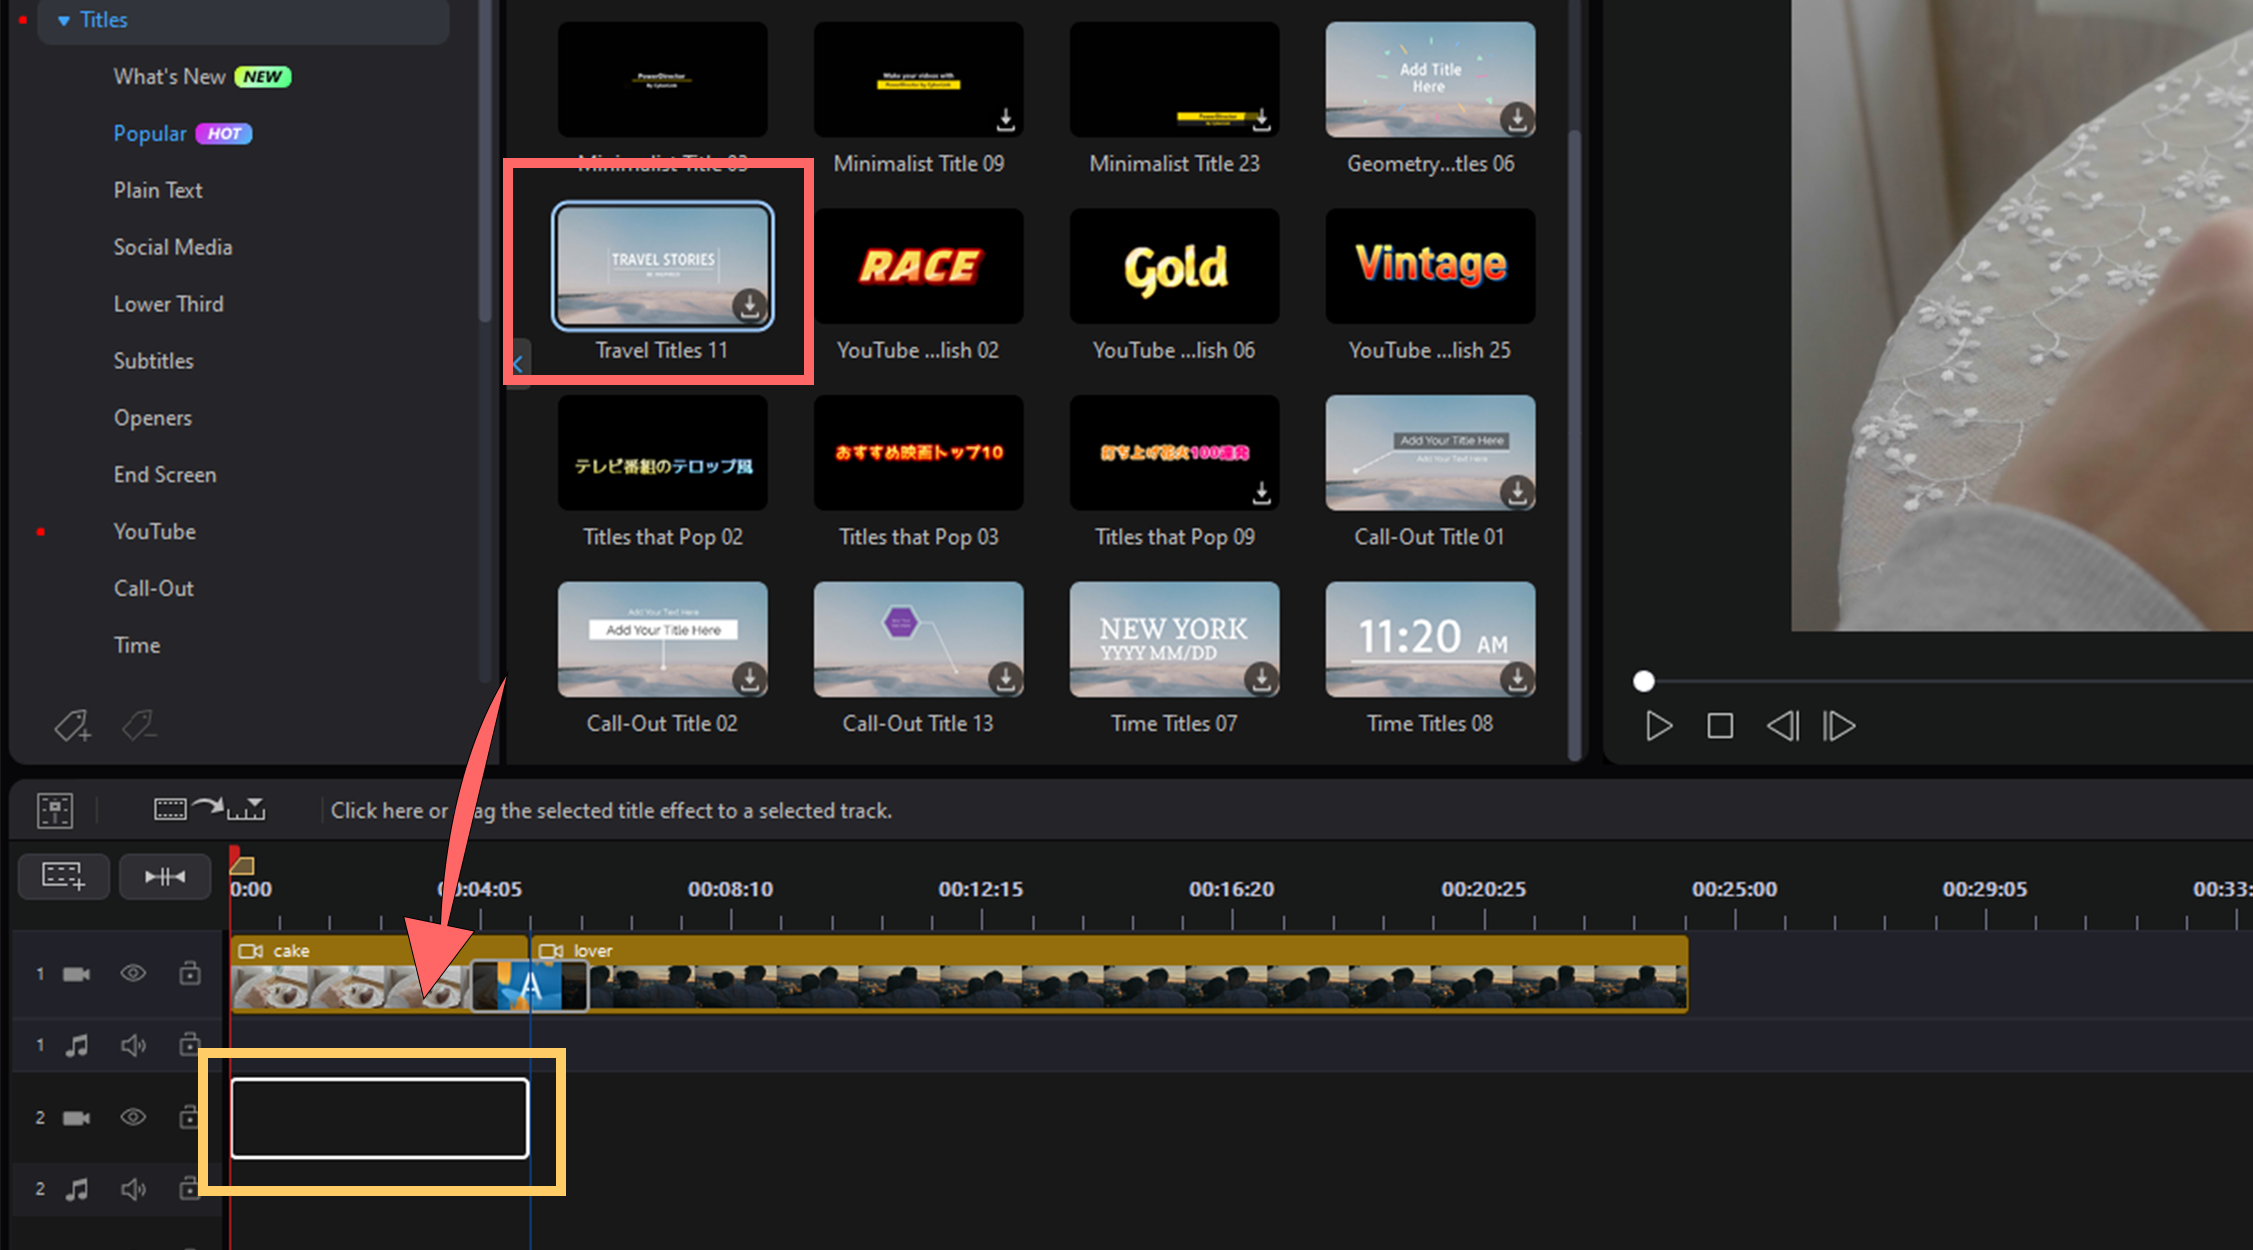Click the audio track 2 music note icon

coord(77,1190)
